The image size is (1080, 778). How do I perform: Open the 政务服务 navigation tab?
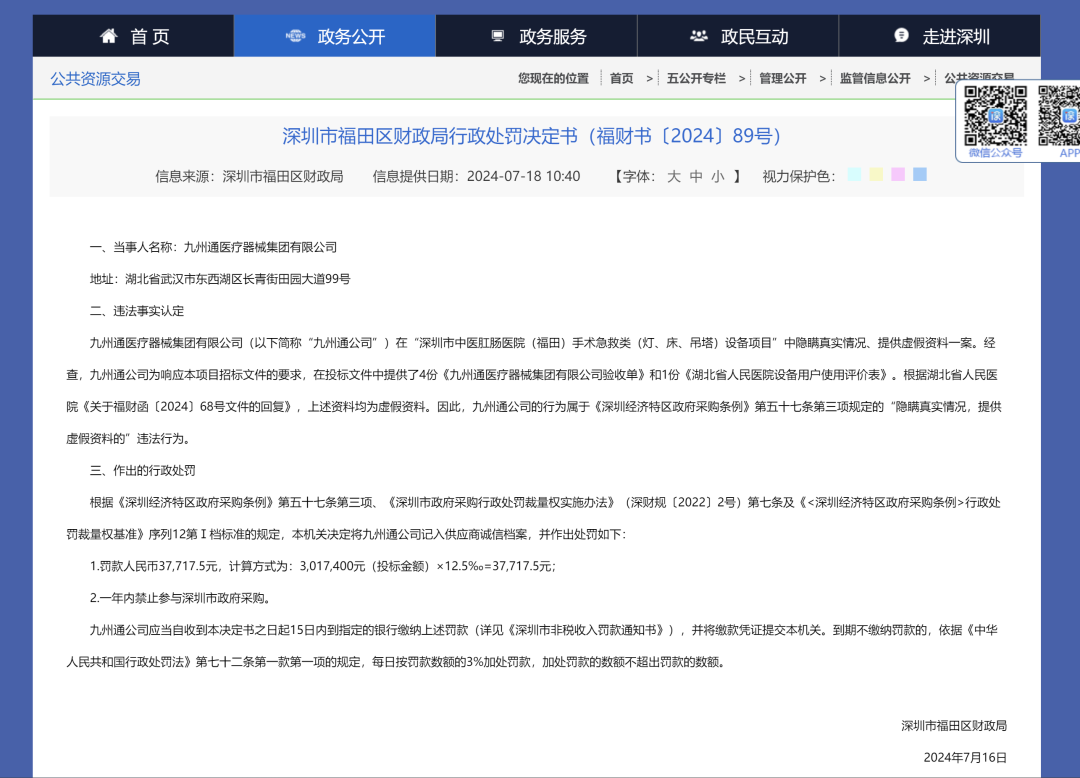point(552,37)
